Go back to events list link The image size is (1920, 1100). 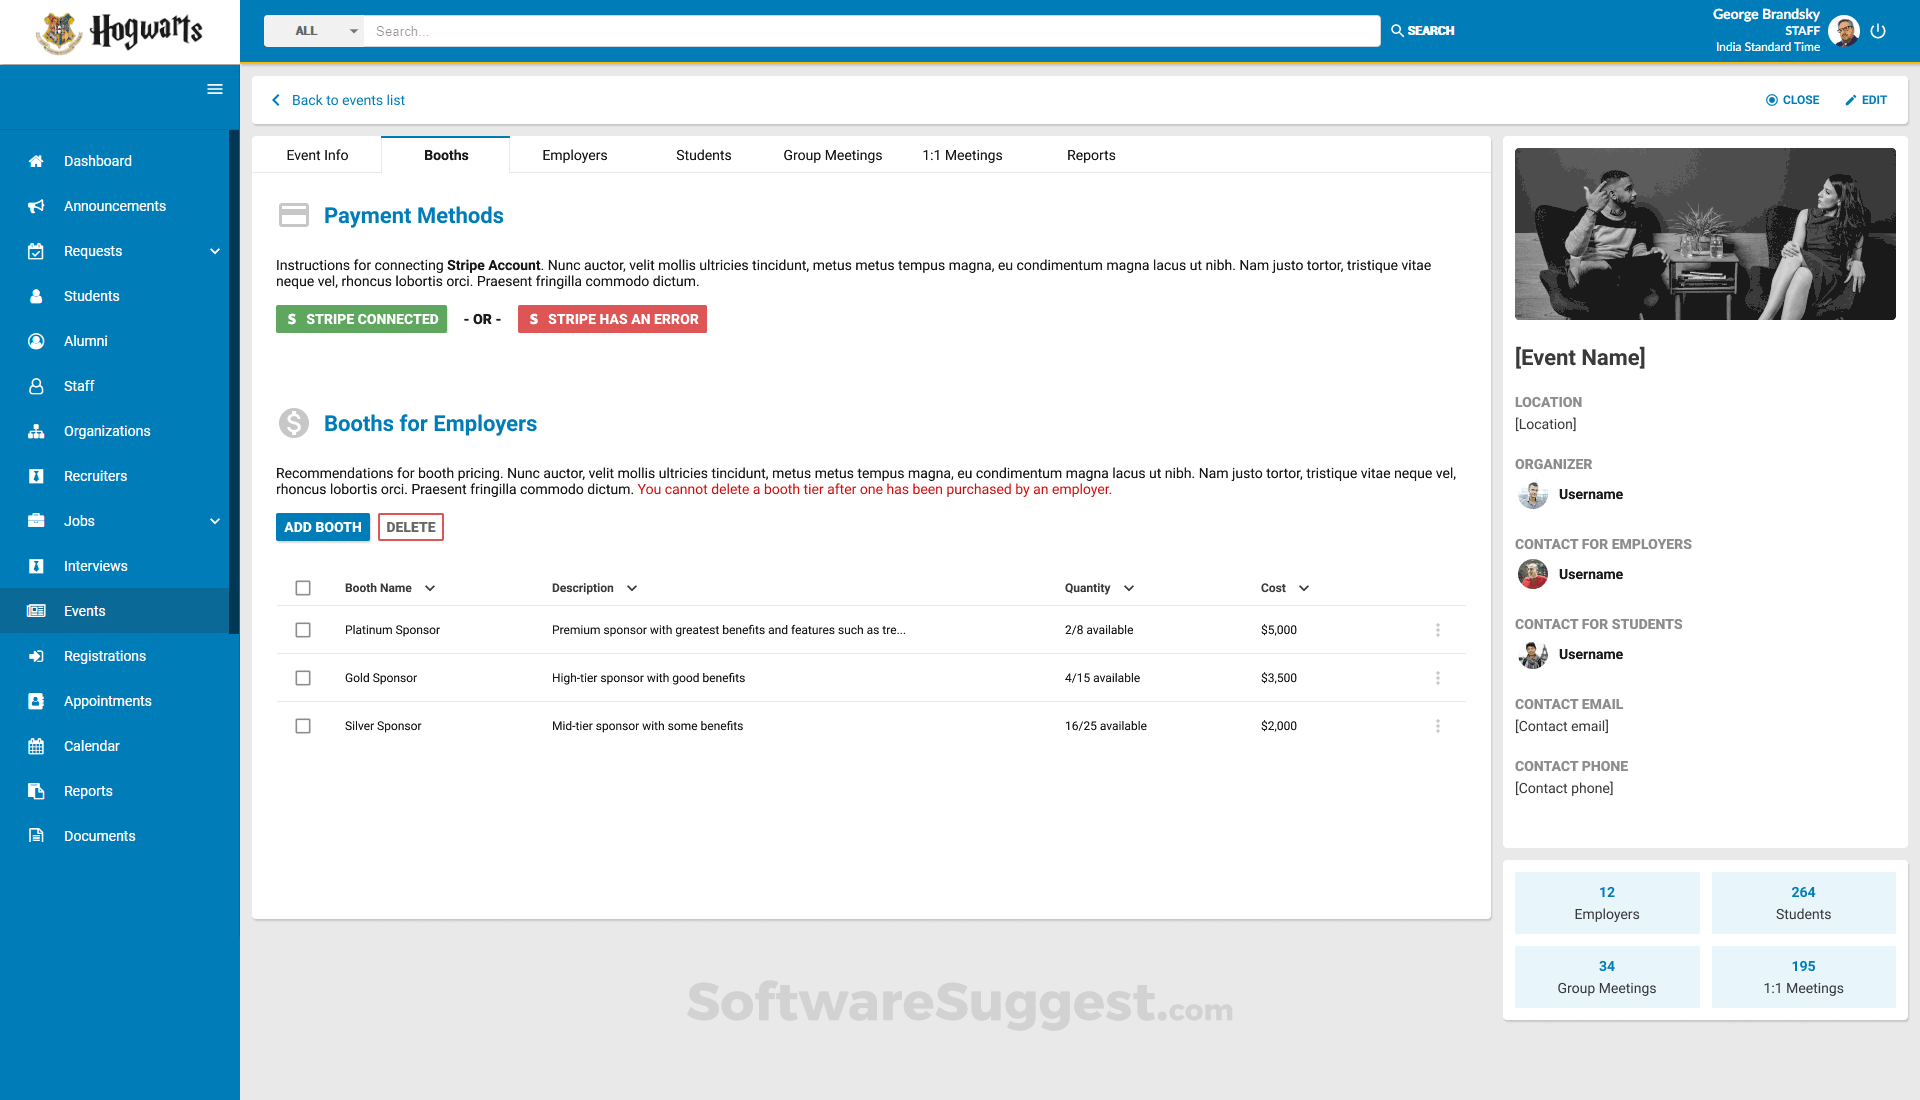[347, 100]
